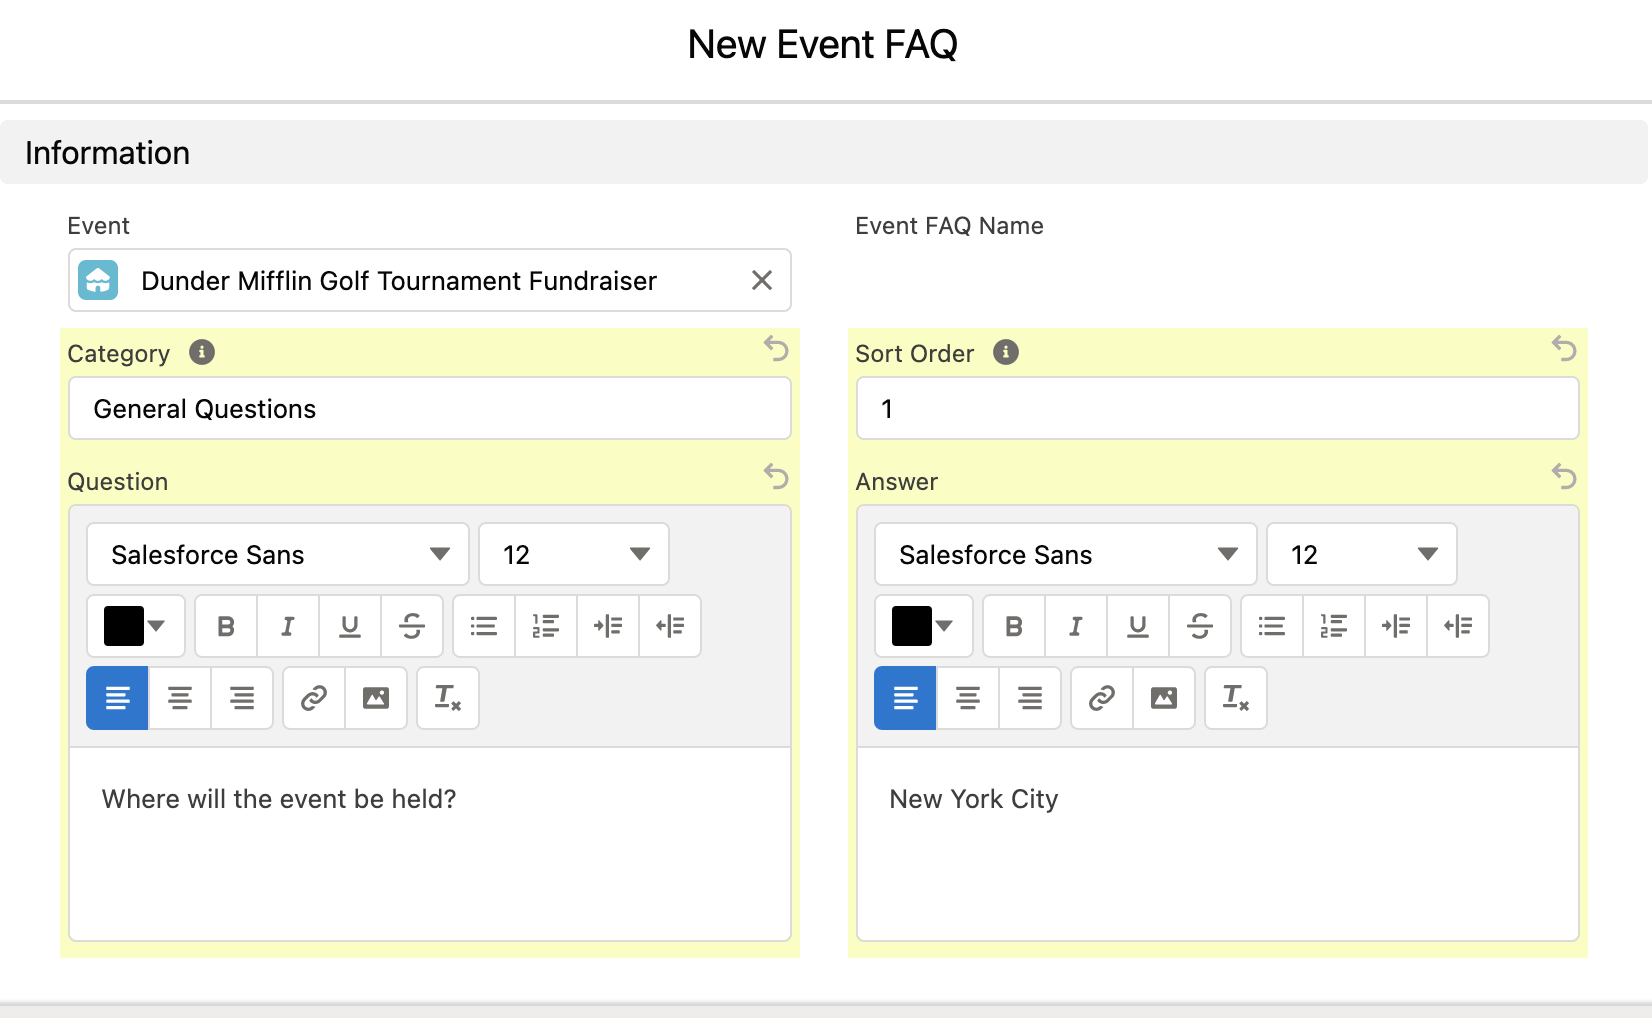
Task: Click into Answer text area
Action: (1218, 844)
